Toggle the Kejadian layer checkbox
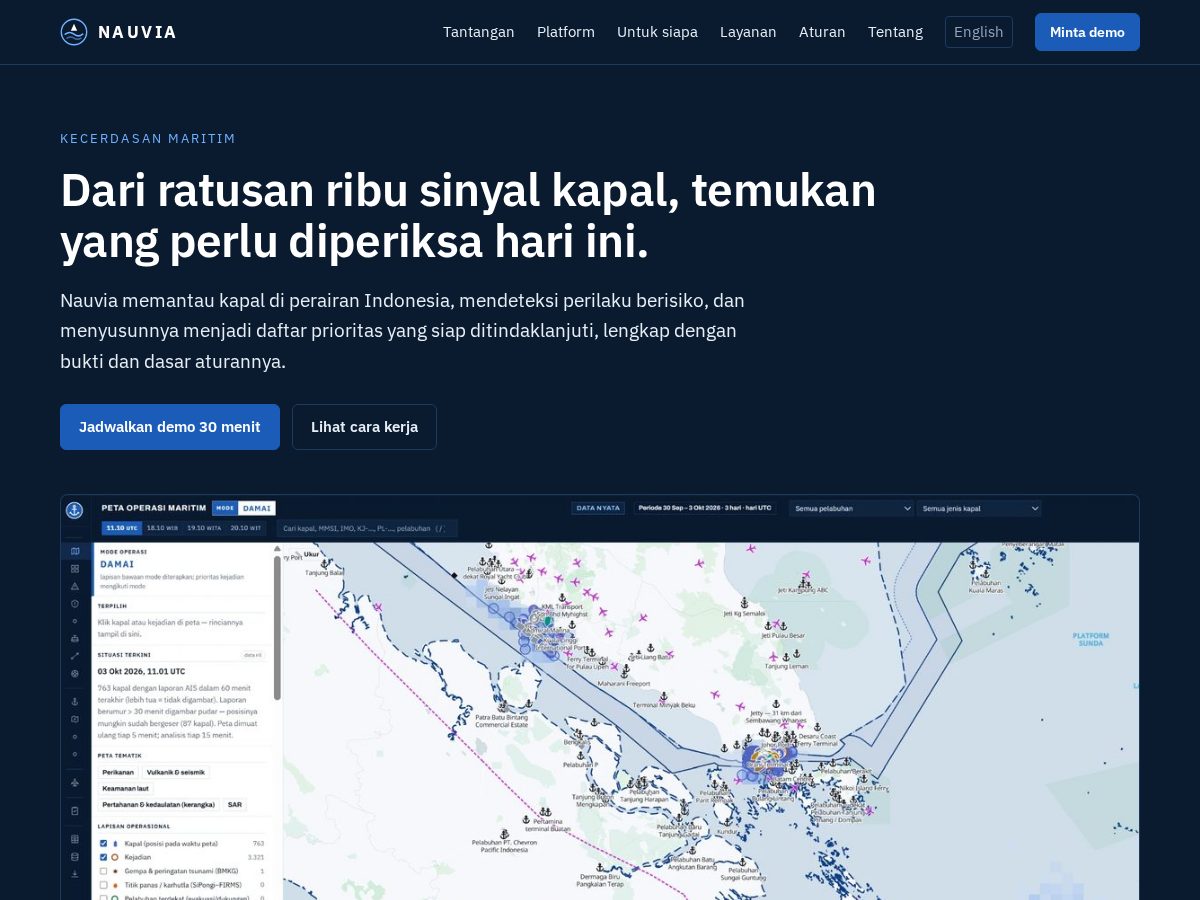1200x900 pixels. [103, 857]
